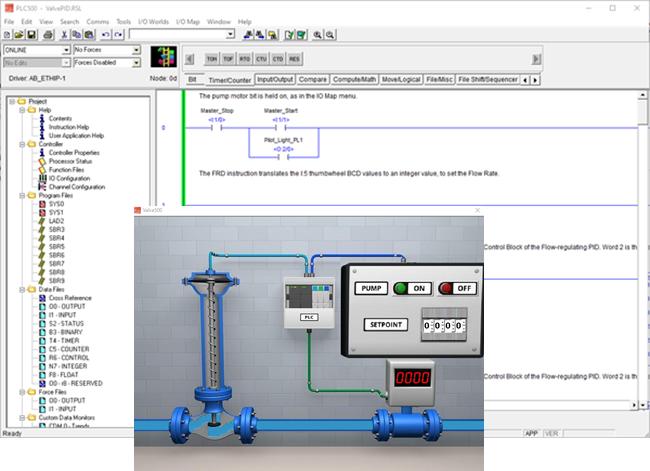Open the Comms menu
The width and height of the screenshot is (650, 471).
97,20
